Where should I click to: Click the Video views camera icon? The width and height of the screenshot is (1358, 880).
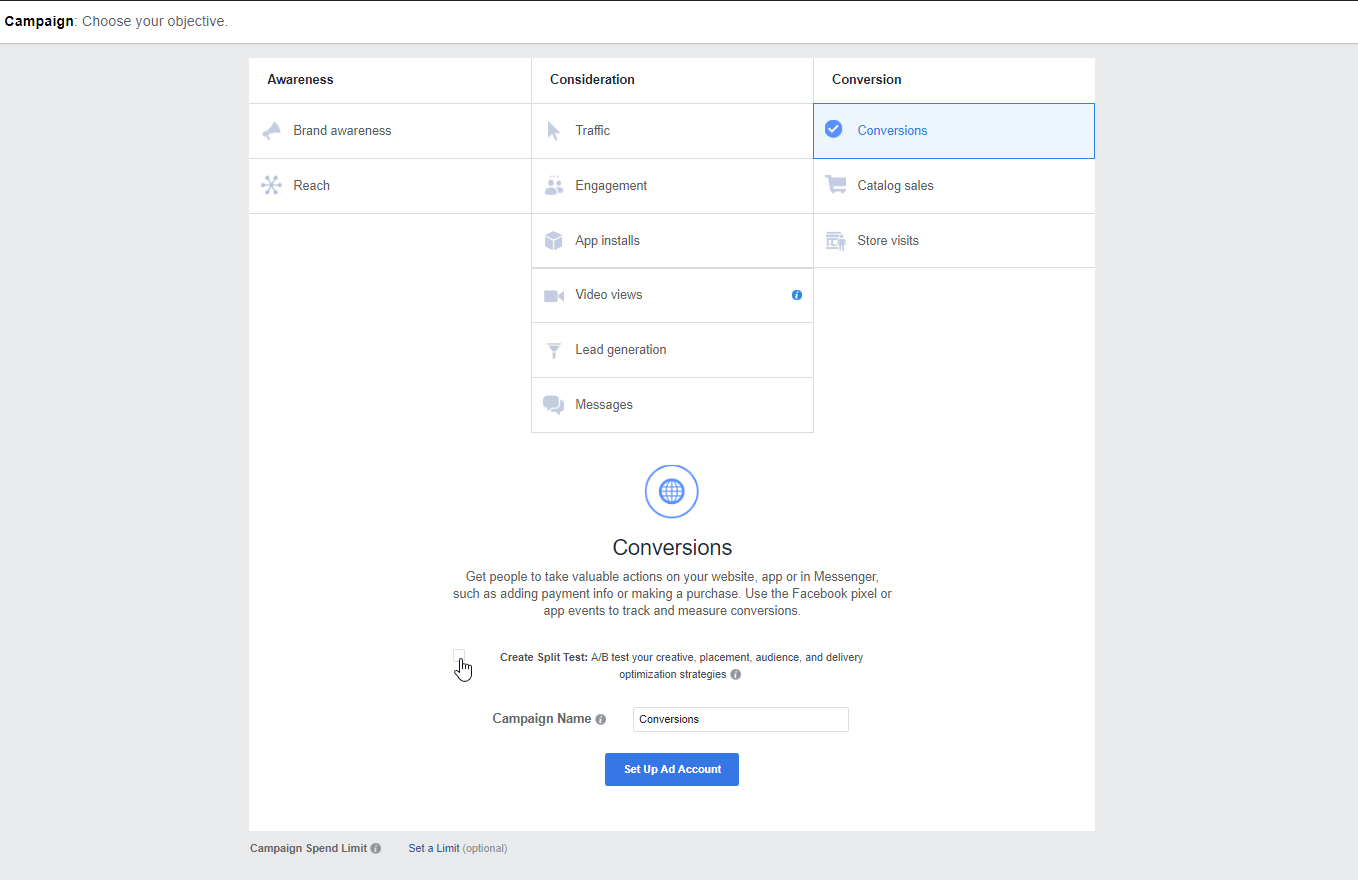point(554,296)
